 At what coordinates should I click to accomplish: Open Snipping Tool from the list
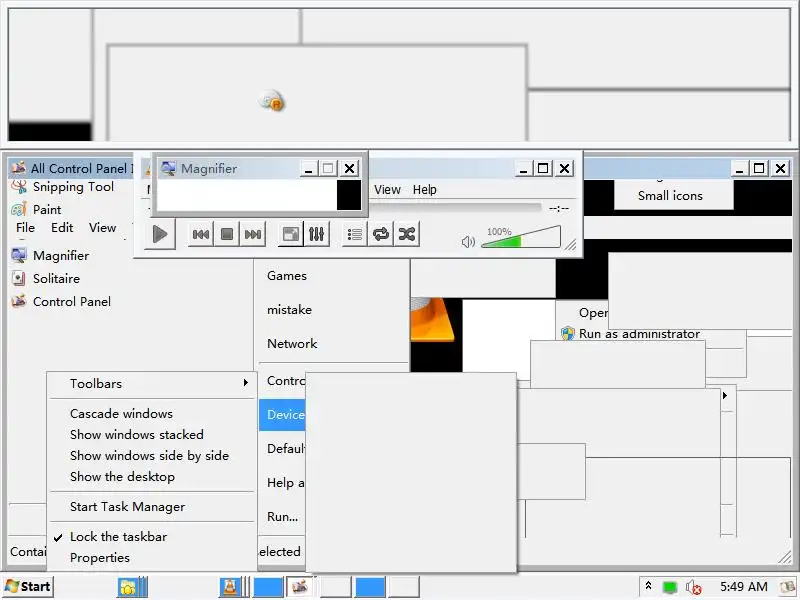click(63, 187)
